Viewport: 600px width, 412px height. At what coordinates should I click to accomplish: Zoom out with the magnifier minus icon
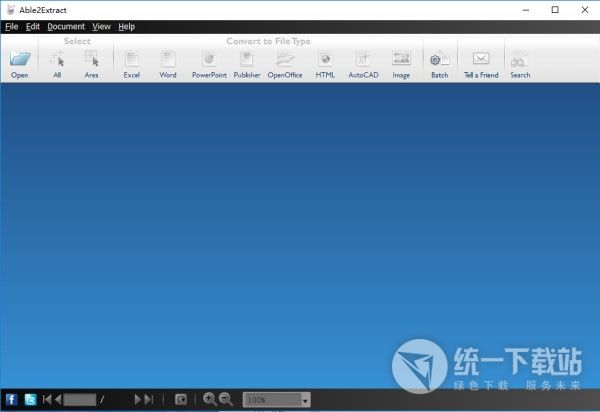(226, 399)
